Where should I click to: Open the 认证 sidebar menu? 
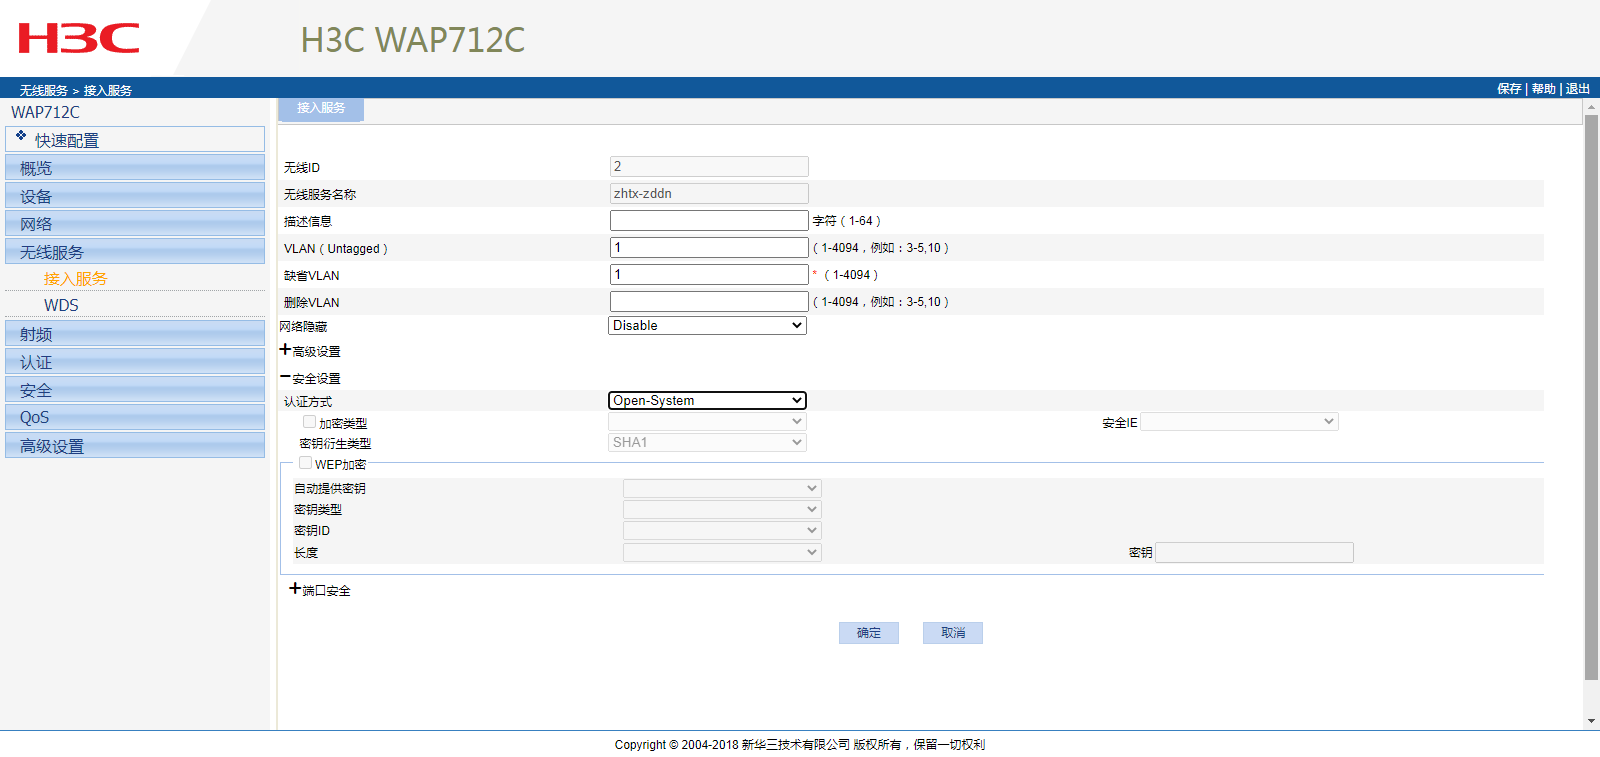[135, 361]
